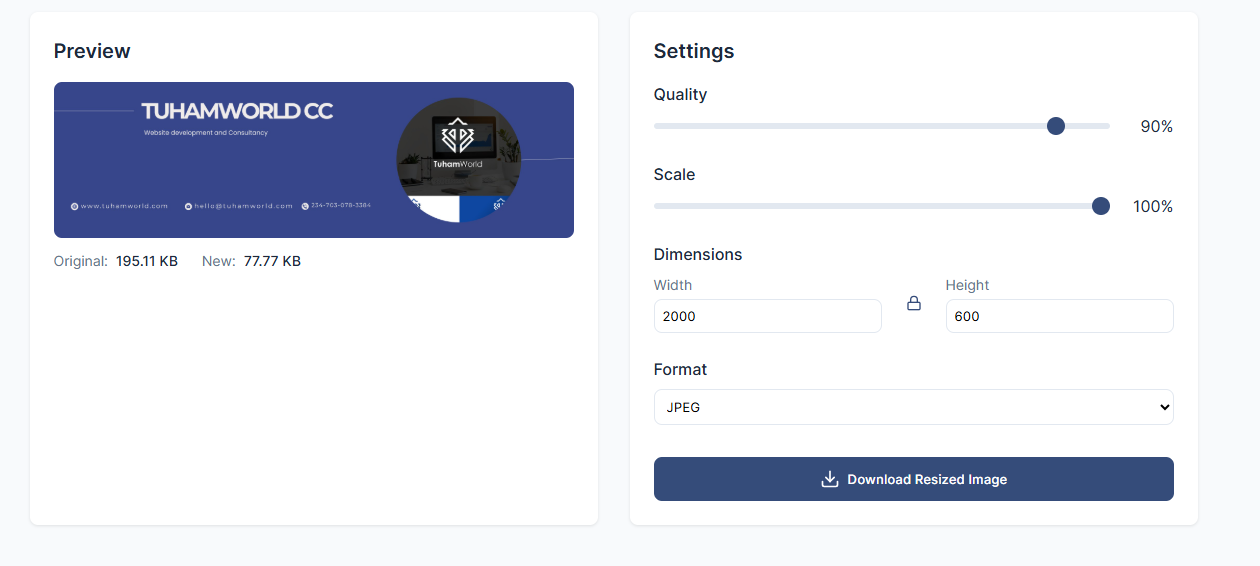Click the New file size 77.77 KB
This screenshot has width=1260, height=566.
272,261
